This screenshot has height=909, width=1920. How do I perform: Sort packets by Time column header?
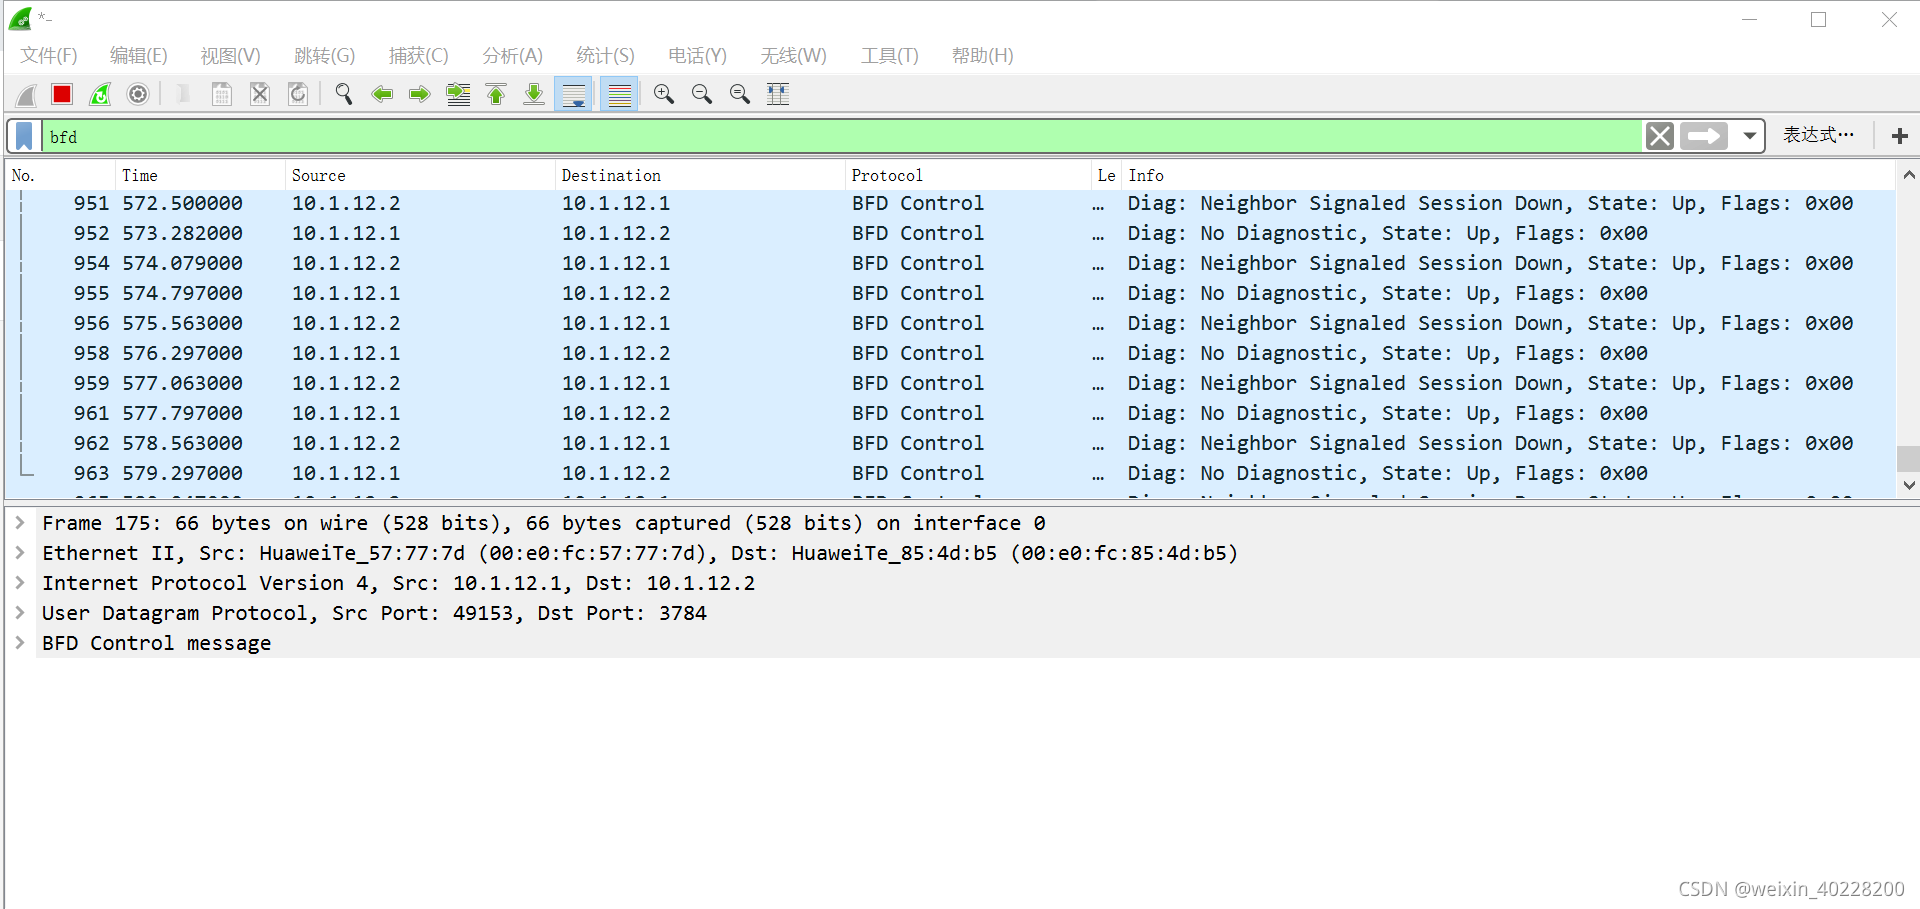[200, 175]
